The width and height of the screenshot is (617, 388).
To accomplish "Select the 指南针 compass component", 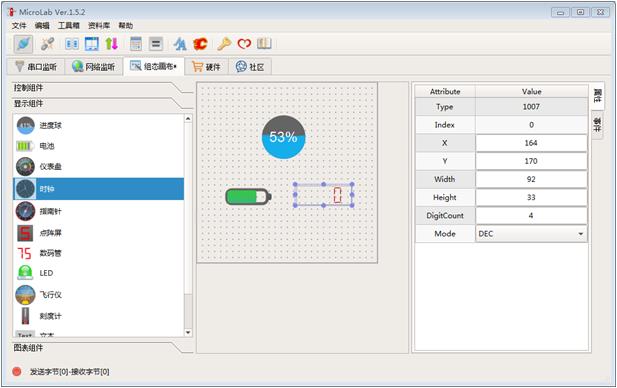I will click(x=98, y=211).
